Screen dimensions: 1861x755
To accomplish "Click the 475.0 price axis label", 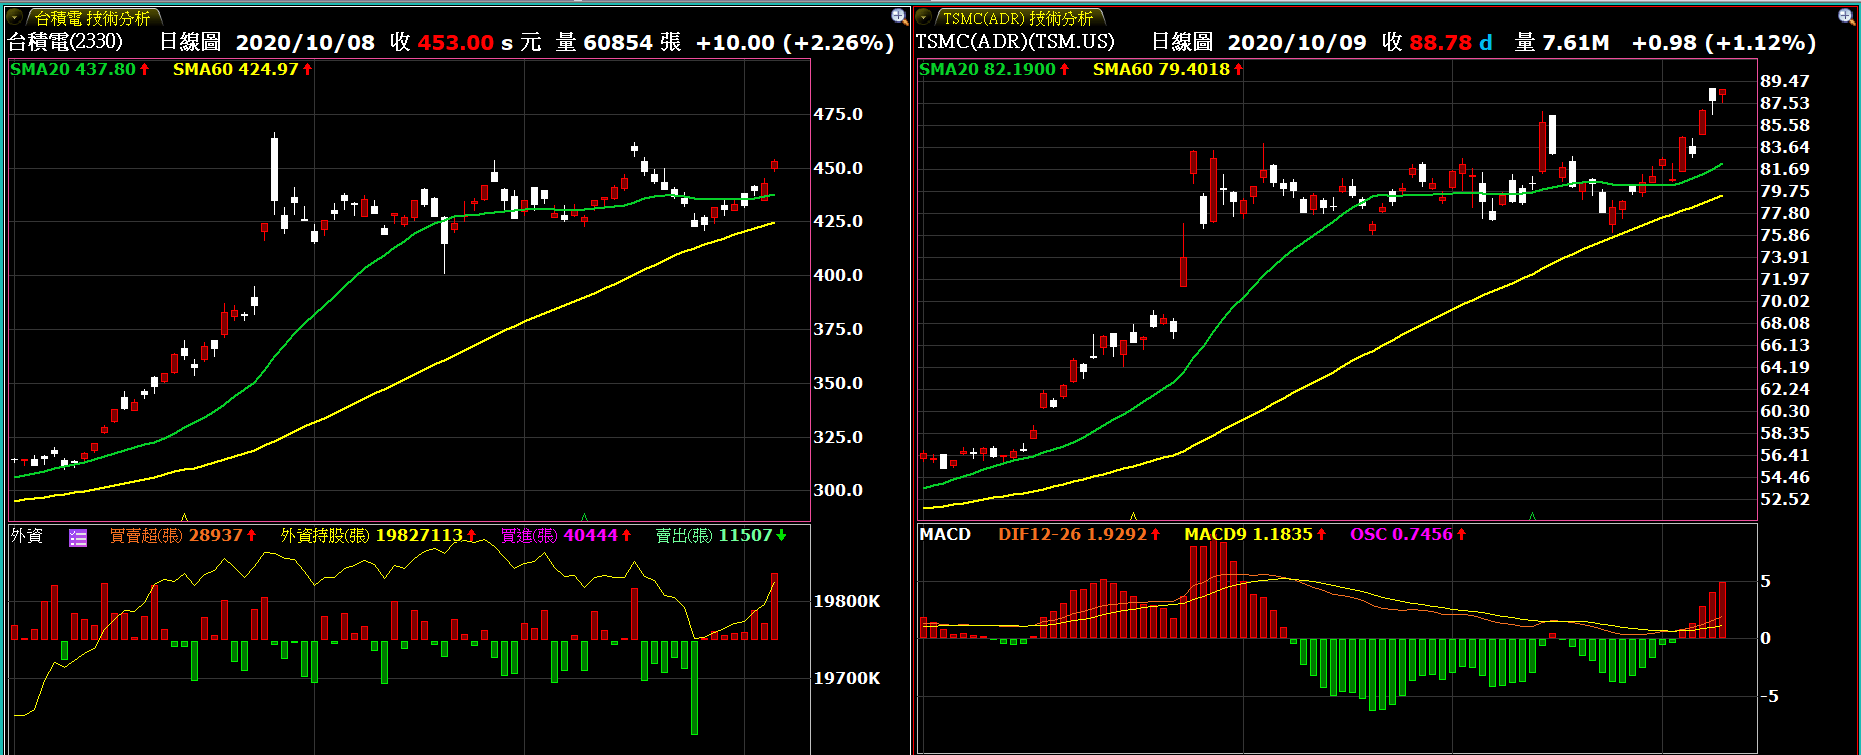I will click(838, 114).
